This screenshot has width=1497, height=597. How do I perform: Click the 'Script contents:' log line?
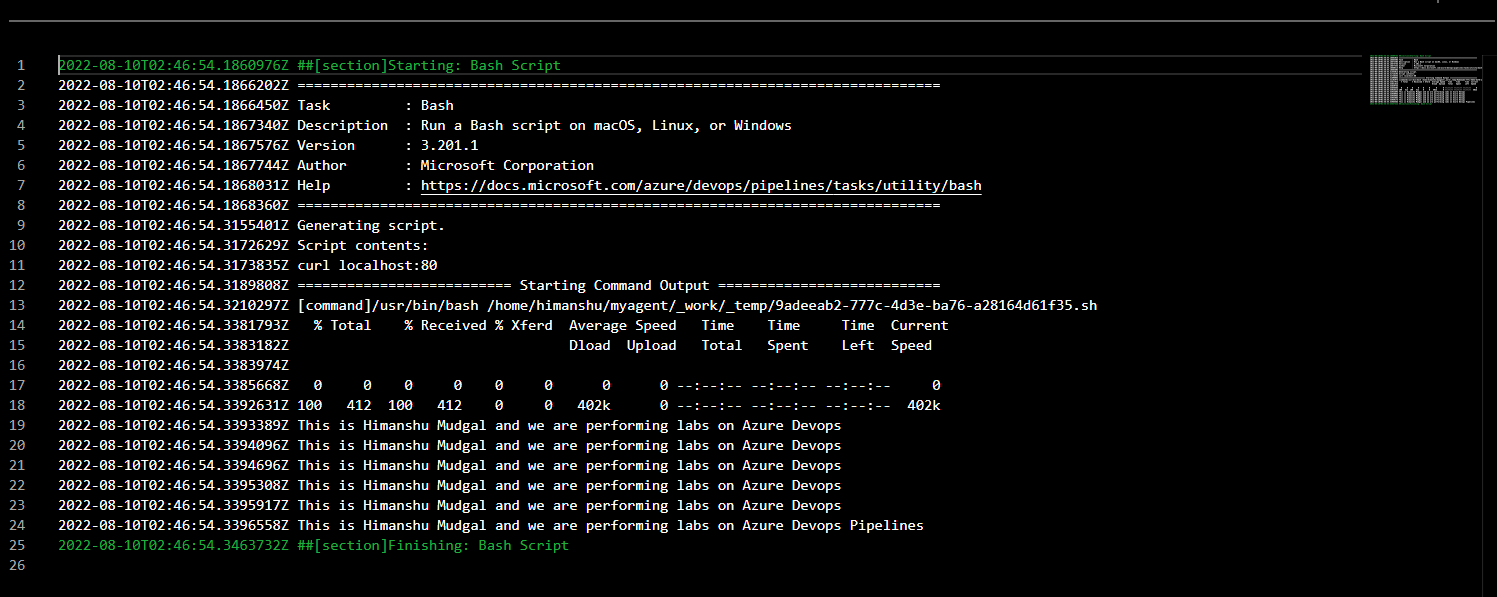(x=243, y=245)
